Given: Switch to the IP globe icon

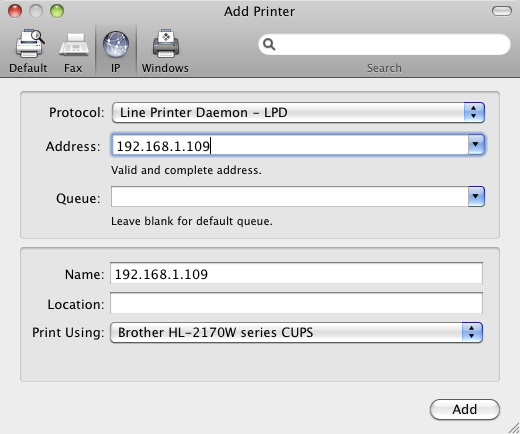Looking at the screenshot, I should 116,44.
